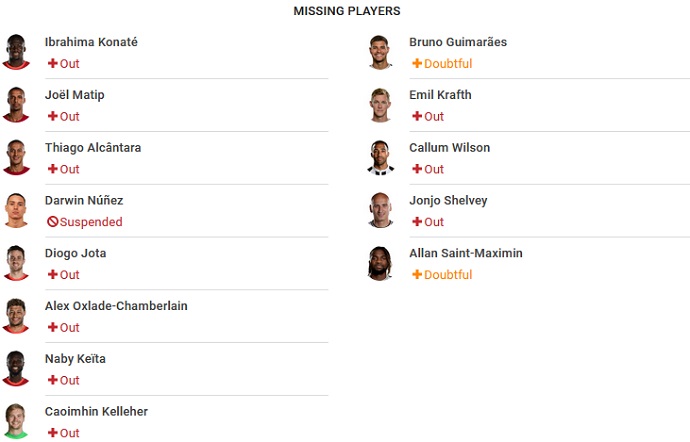Screen dimensions: 690x442
Task: Click the red injury cross under Naby Keïta
Action: pos(53,380)
